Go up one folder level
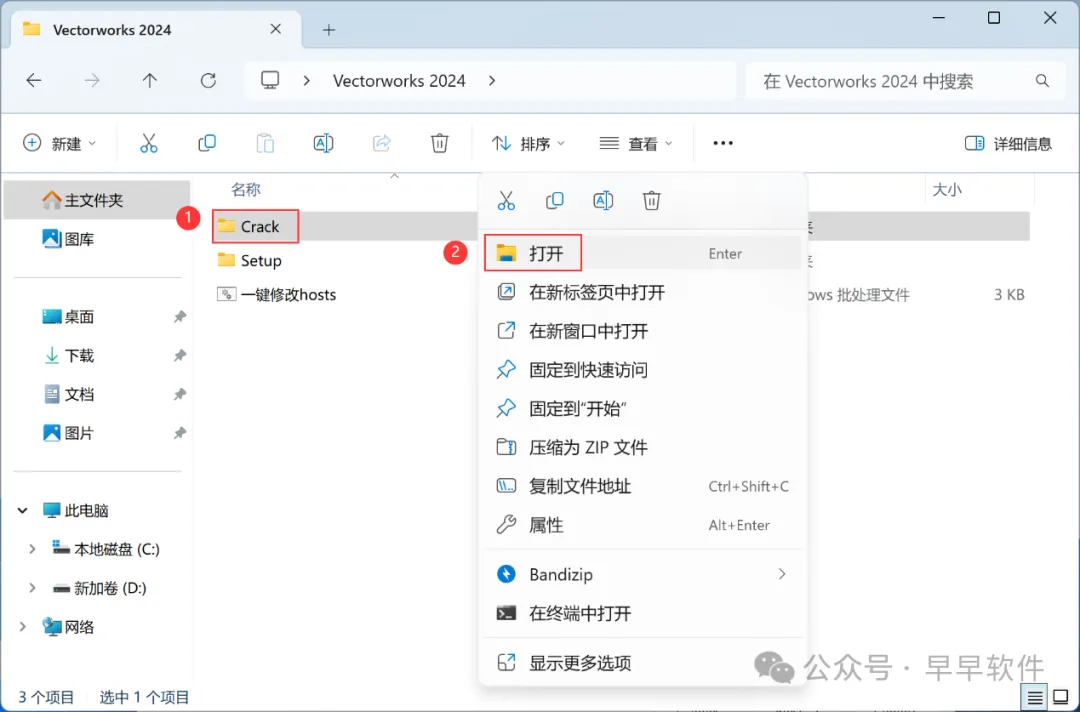The width and height of the screenshot is (1080, 712). click(149, 81)
